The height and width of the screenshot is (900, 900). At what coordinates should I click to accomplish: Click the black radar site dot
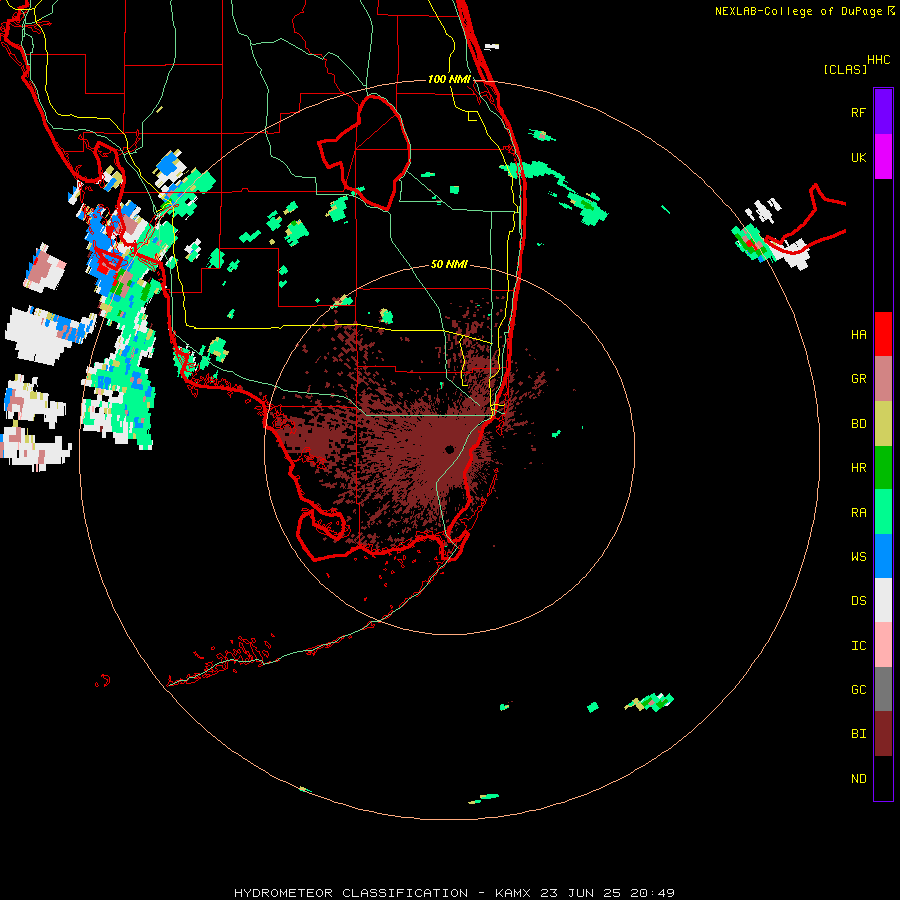[x=449, y=449]
